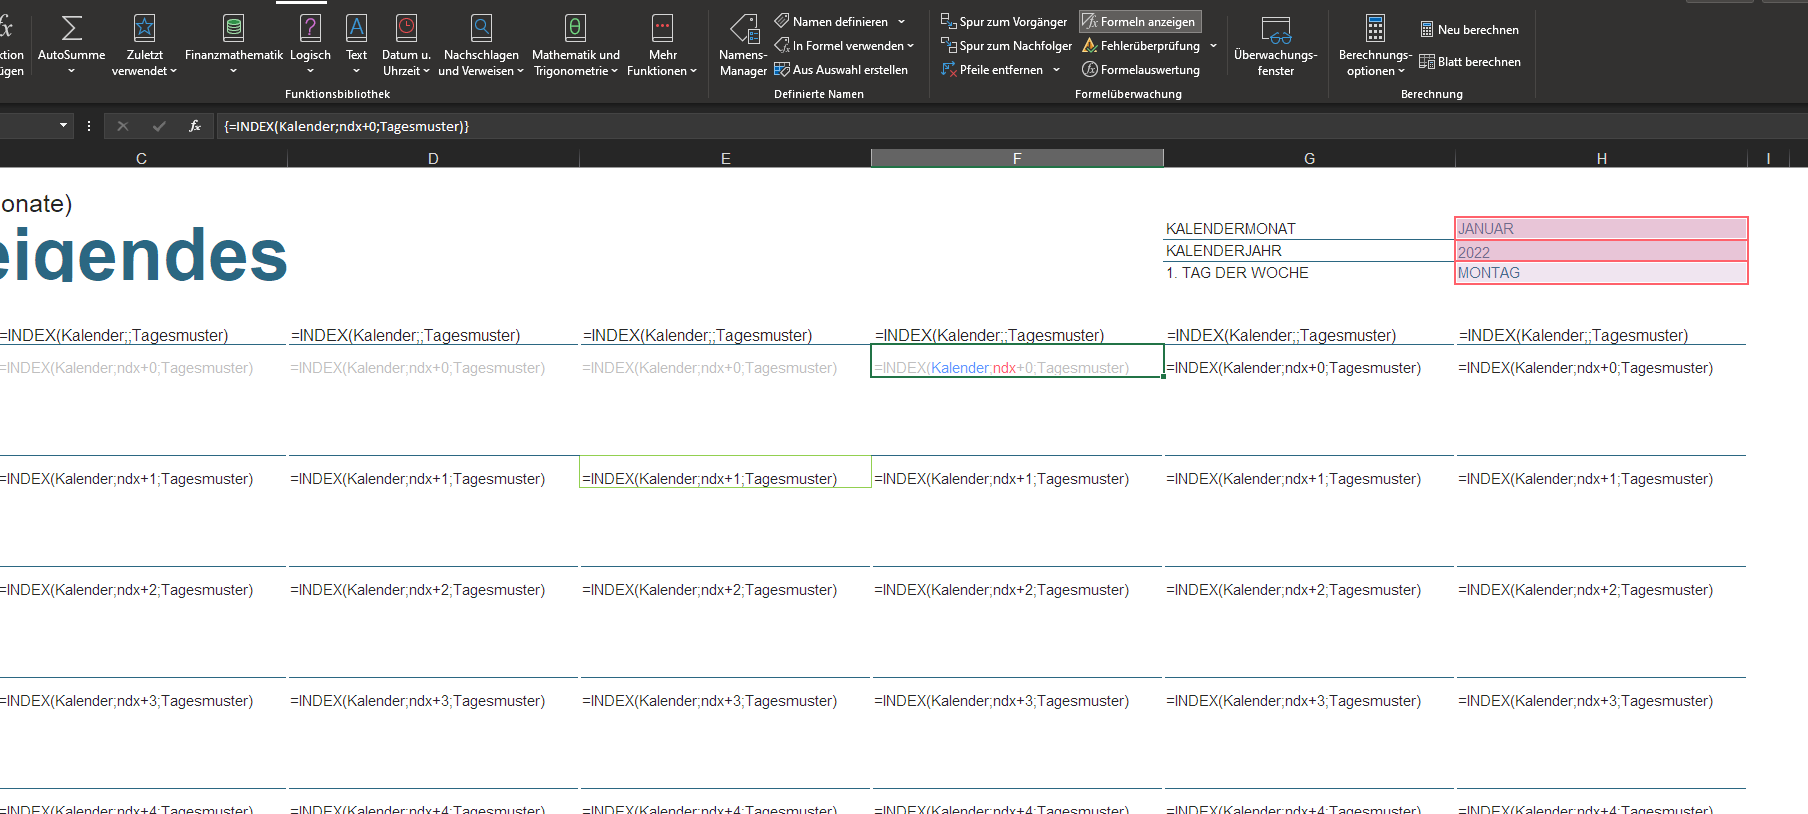Click Spur zum Vorgänger
This screenshot has height=814, width=1808.
[x=1004, y=21]
